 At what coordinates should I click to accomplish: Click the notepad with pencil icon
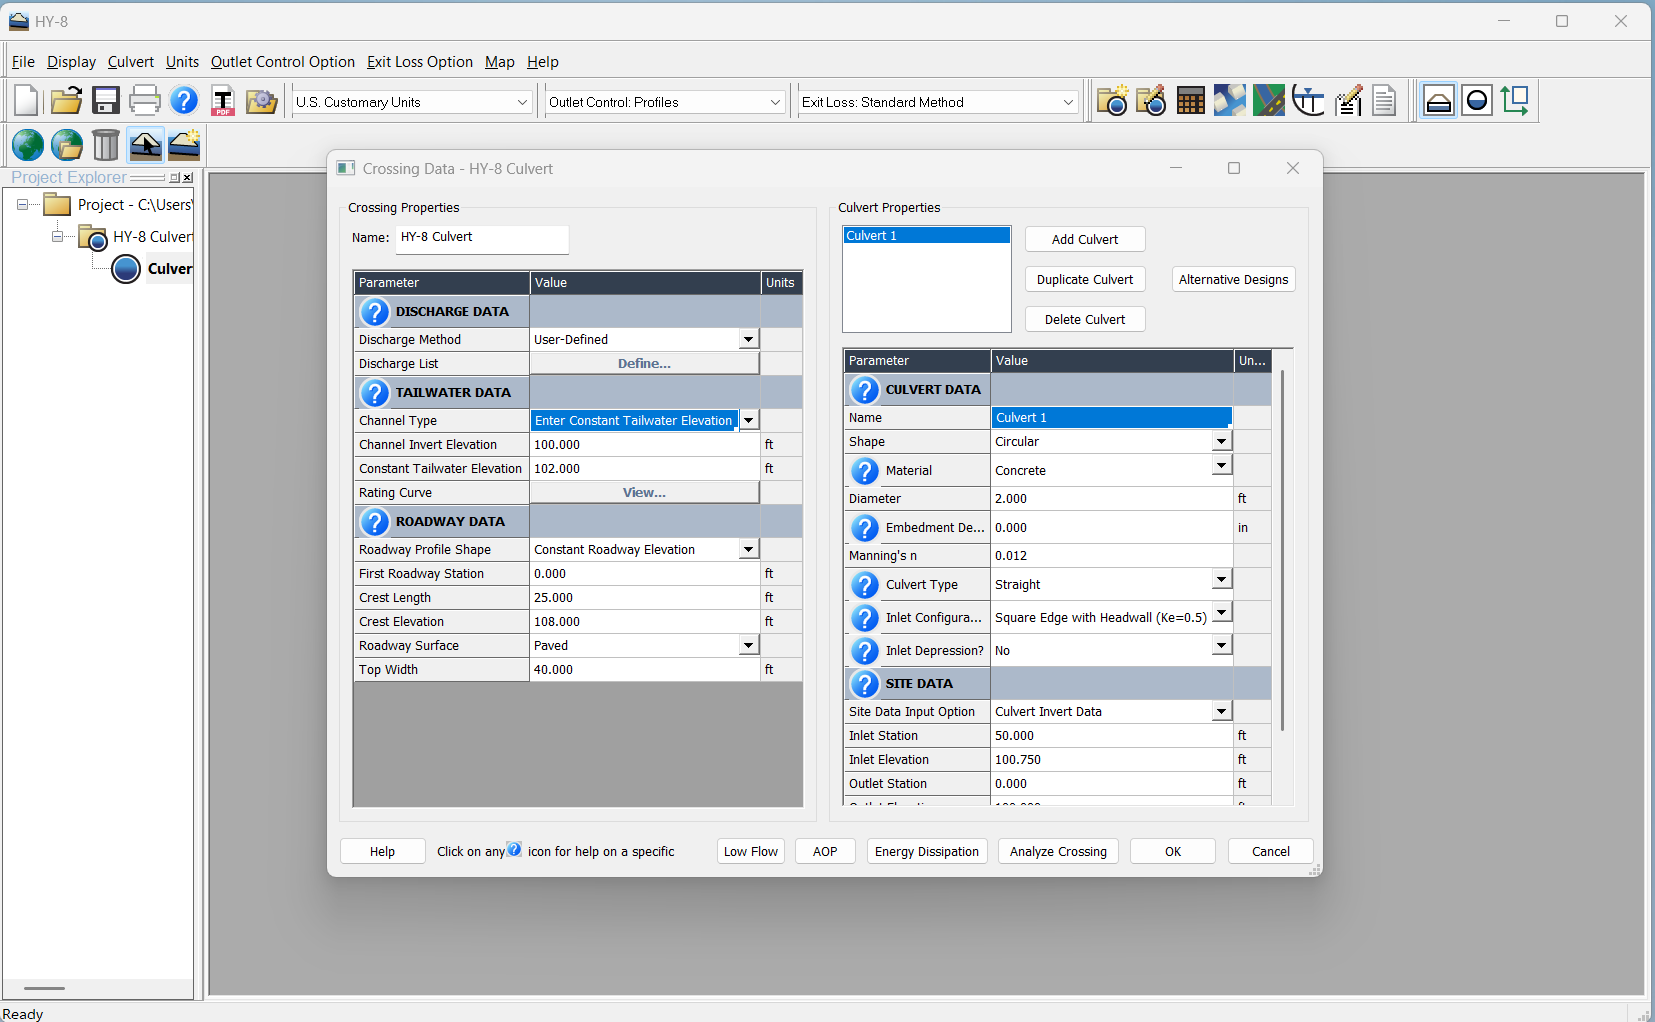point(1348,101)
